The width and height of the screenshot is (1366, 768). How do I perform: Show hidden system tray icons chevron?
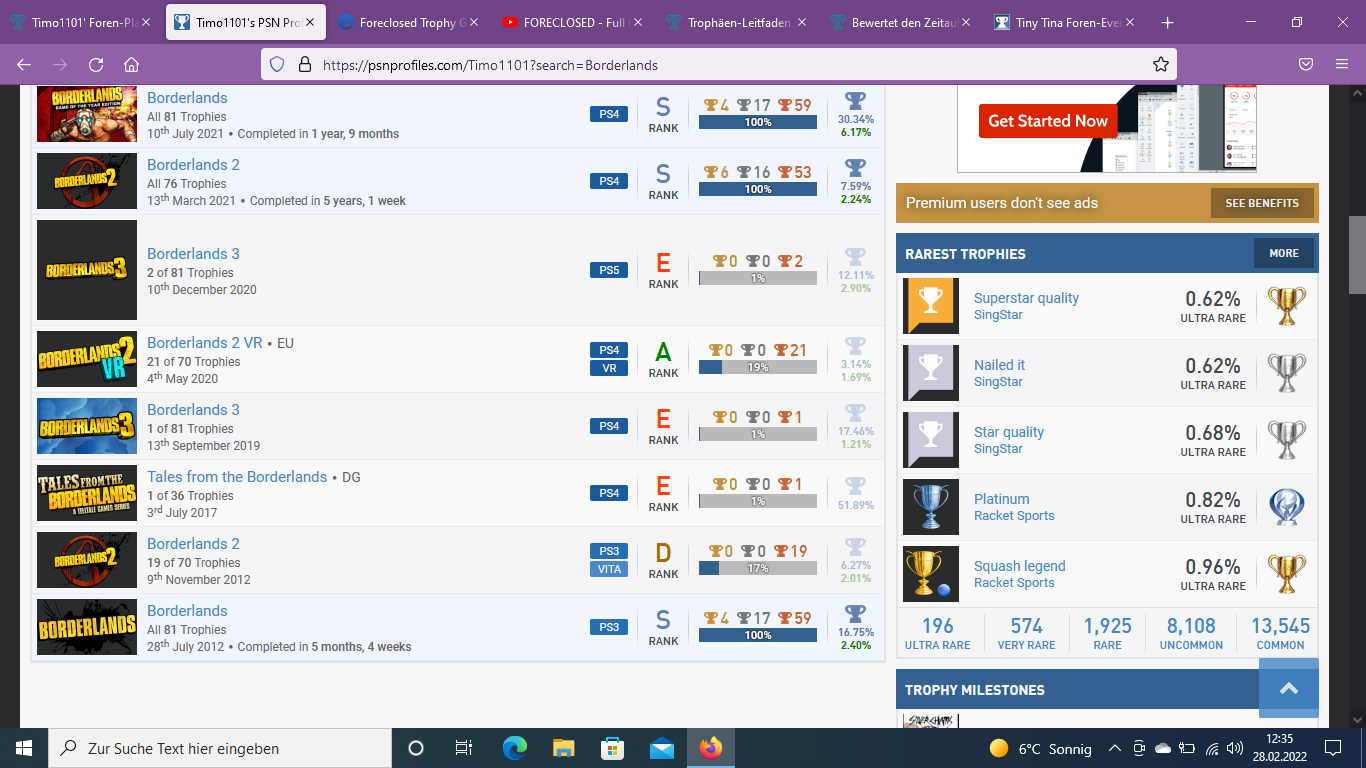pos(1114,748)
